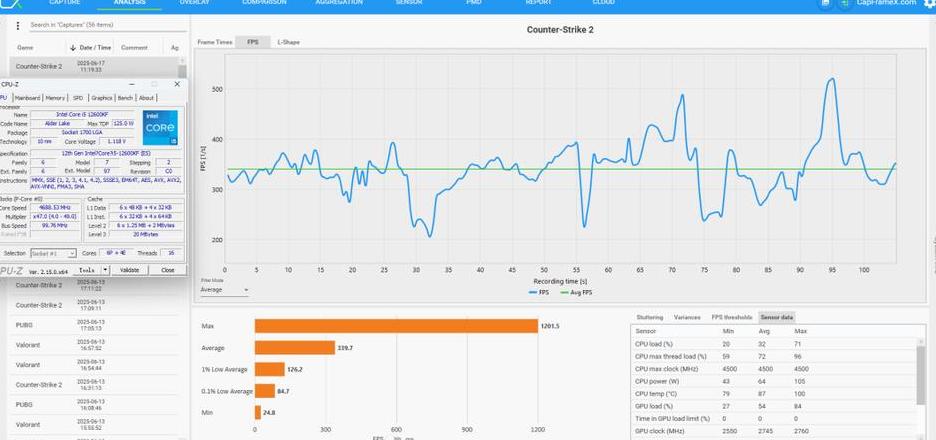Switch to the ANALYSIS tab
The image size is (936, 440).
130,3
